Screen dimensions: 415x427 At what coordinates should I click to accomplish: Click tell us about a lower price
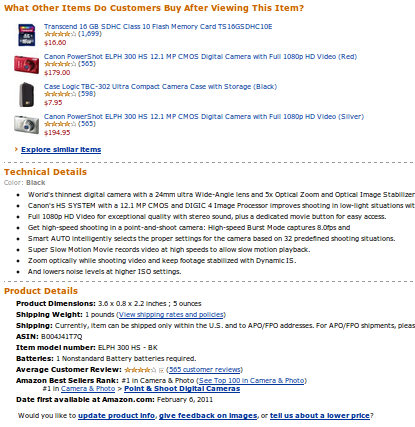[320, 416]
